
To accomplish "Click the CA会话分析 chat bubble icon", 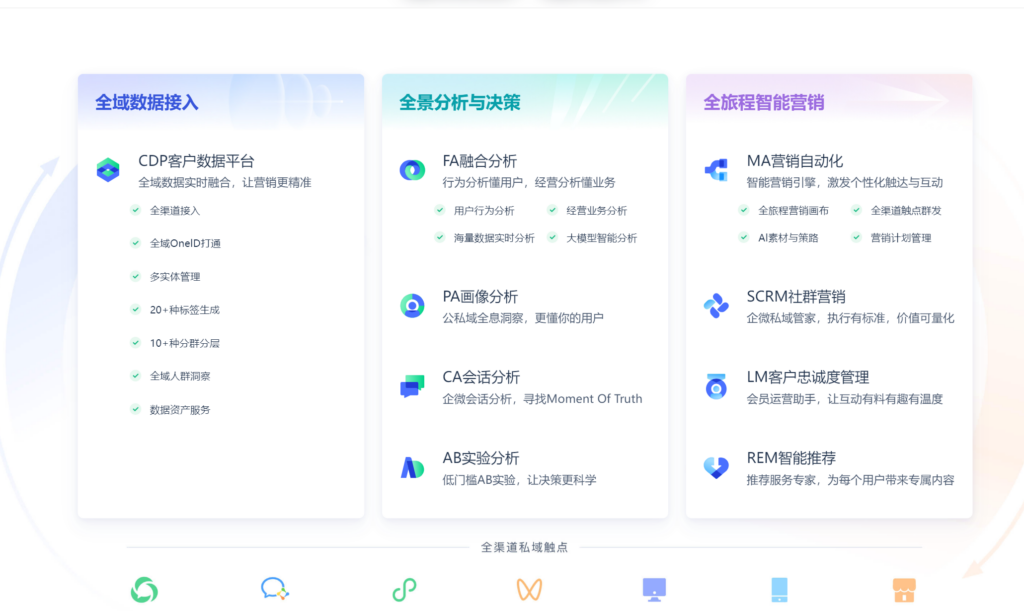I will pyautogui.click(x=412, y=387).
